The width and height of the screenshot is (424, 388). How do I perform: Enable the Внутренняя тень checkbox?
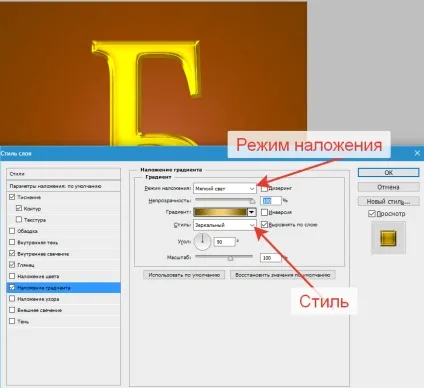pyautogui.click(x=12, y=242)
